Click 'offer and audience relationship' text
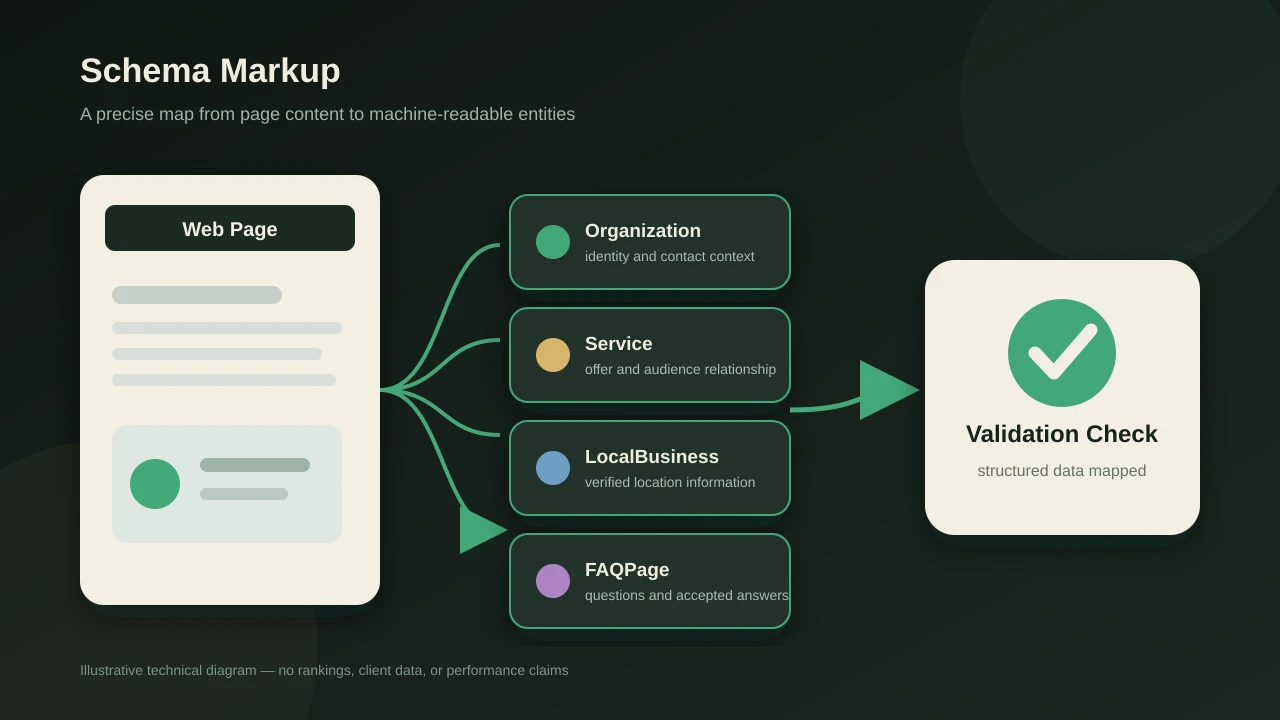The width and height of the screenshot is (1280, 720). (x=680, y=369)
